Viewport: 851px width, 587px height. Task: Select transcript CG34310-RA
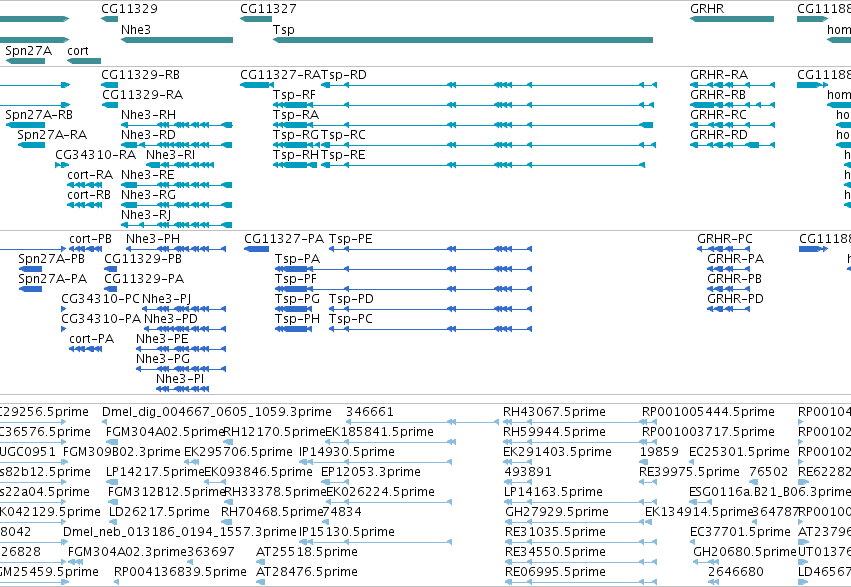coord(62,165)
